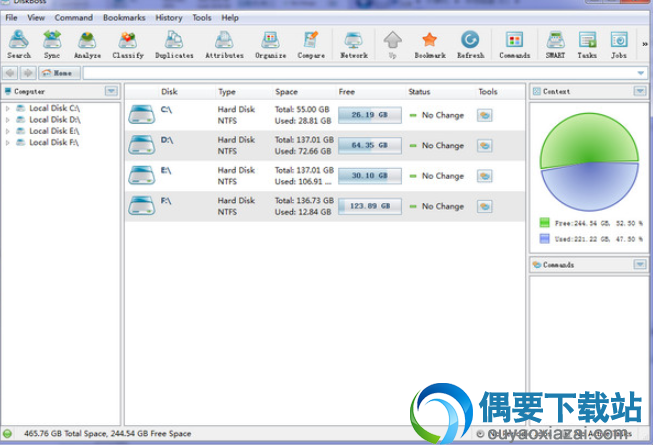Click the E:\ drive icon

pos(142,176)
